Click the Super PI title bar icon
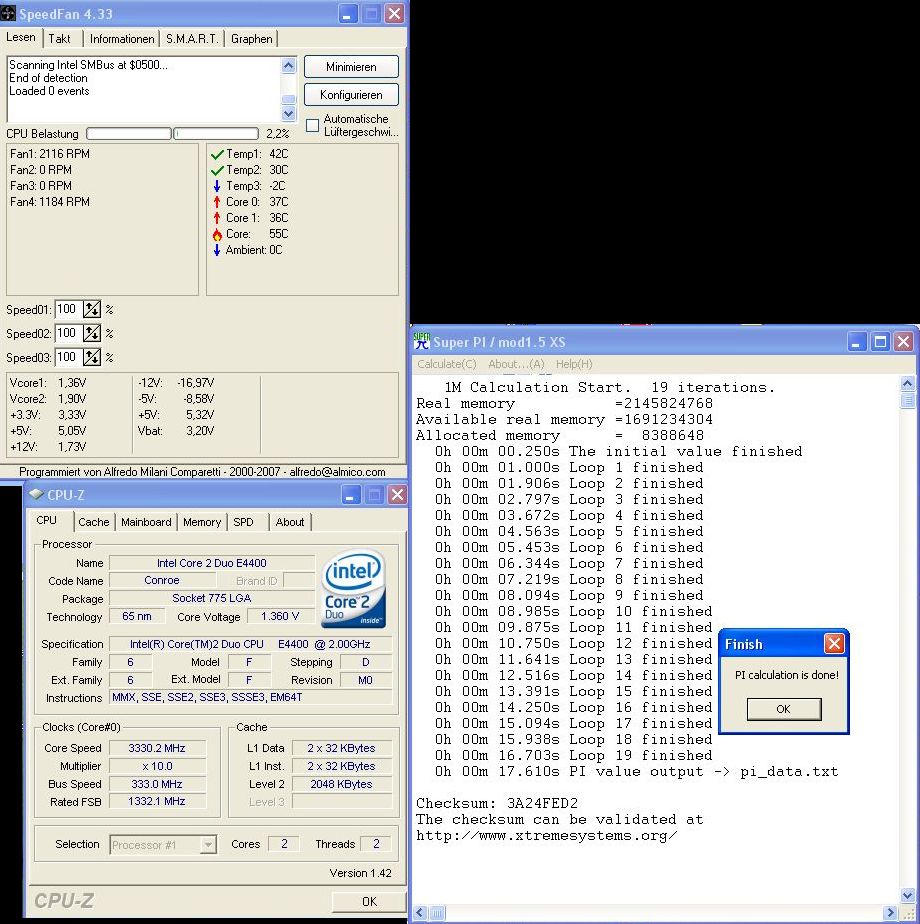The image size is (920, 924). 421,341
